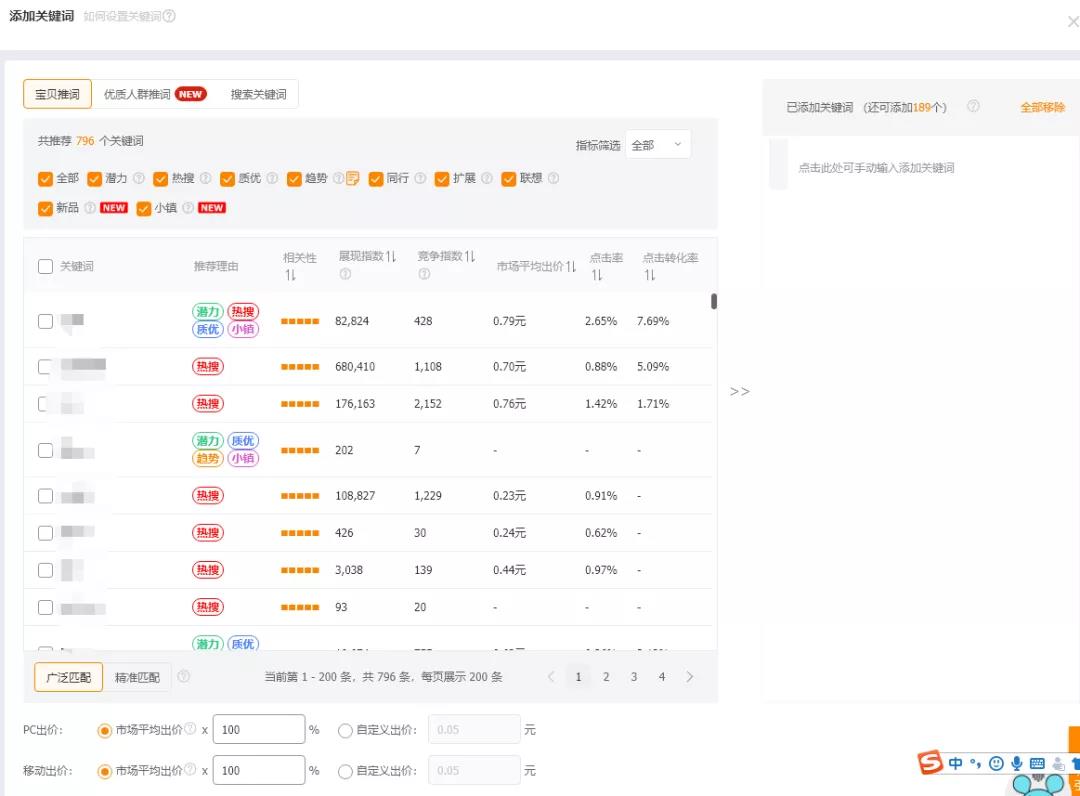The height and width of the screenshot is (796, 1080).
Task: Sort by 展现指数 using its sort arrows
Action: coord(391,257)
